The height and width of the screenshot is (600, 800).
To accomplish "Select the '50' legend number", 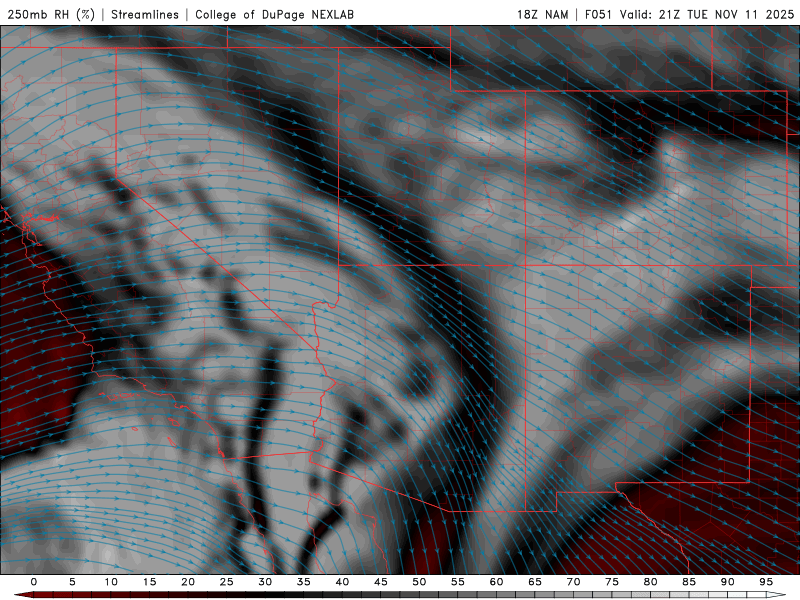I will point(419,582).
